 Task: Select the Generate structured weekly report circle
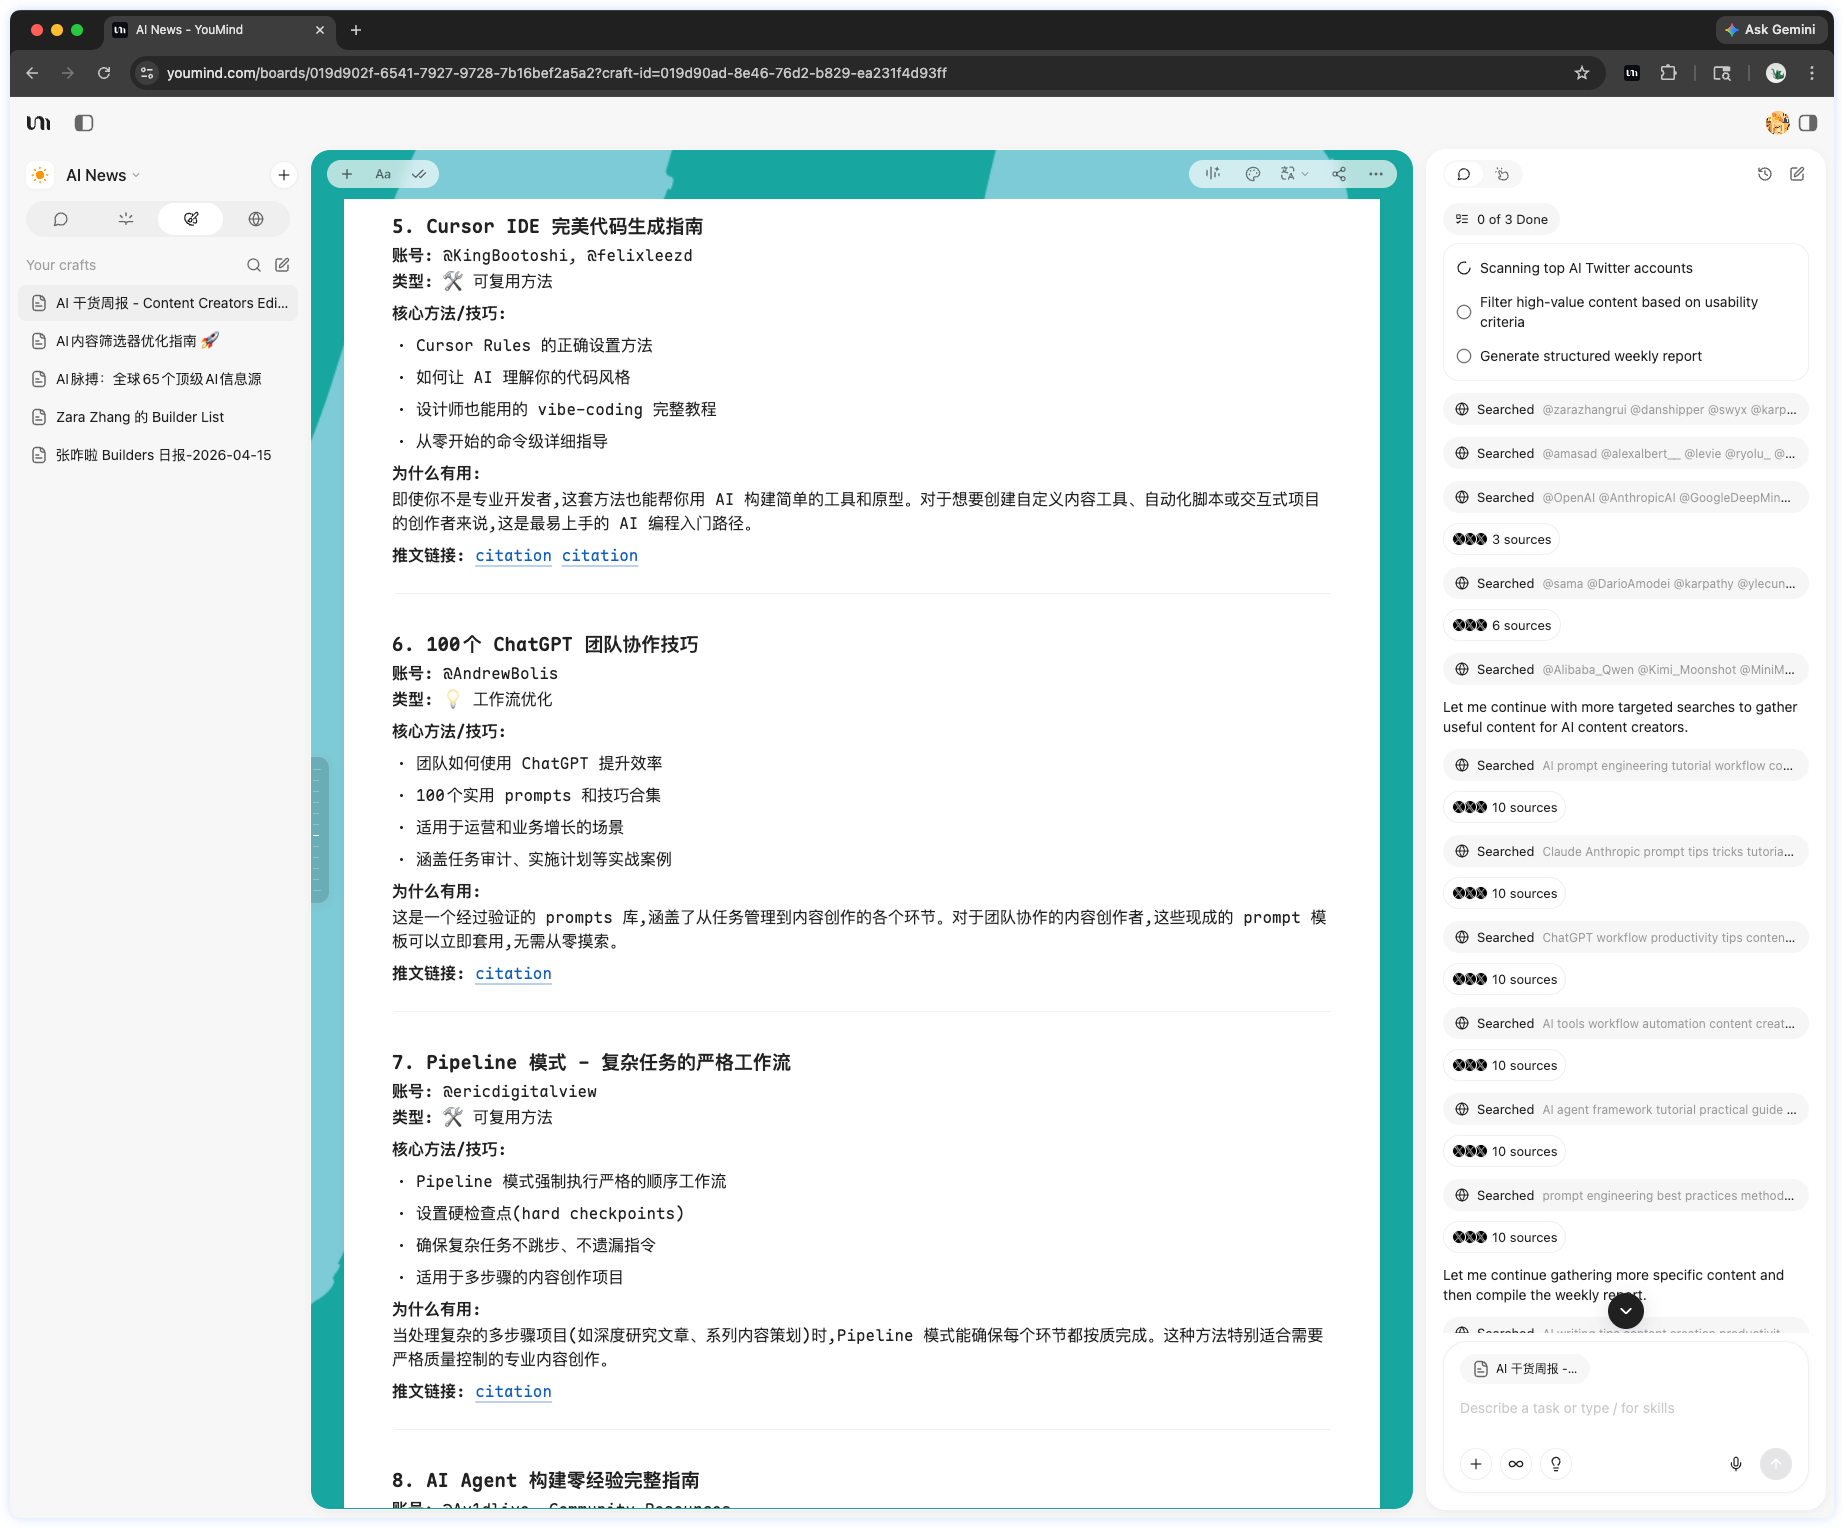(x=1464, y=356)
